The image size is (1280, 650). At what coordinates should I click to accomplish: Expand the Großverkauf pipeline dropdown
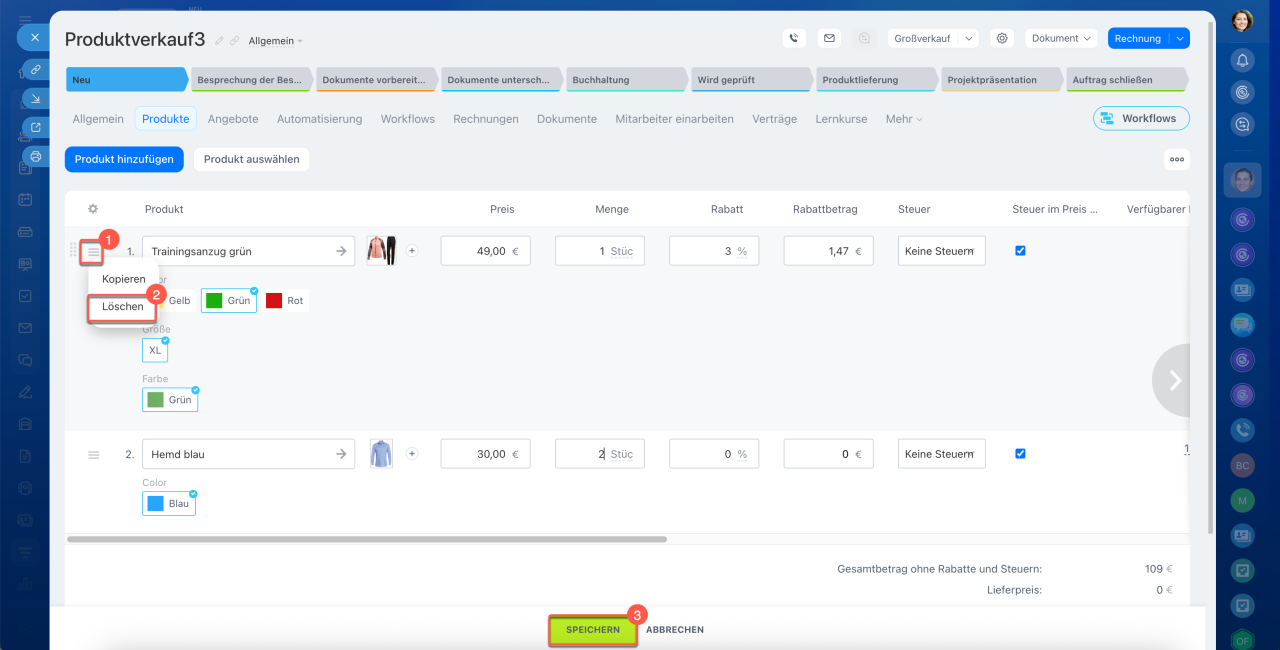(968, 39)
